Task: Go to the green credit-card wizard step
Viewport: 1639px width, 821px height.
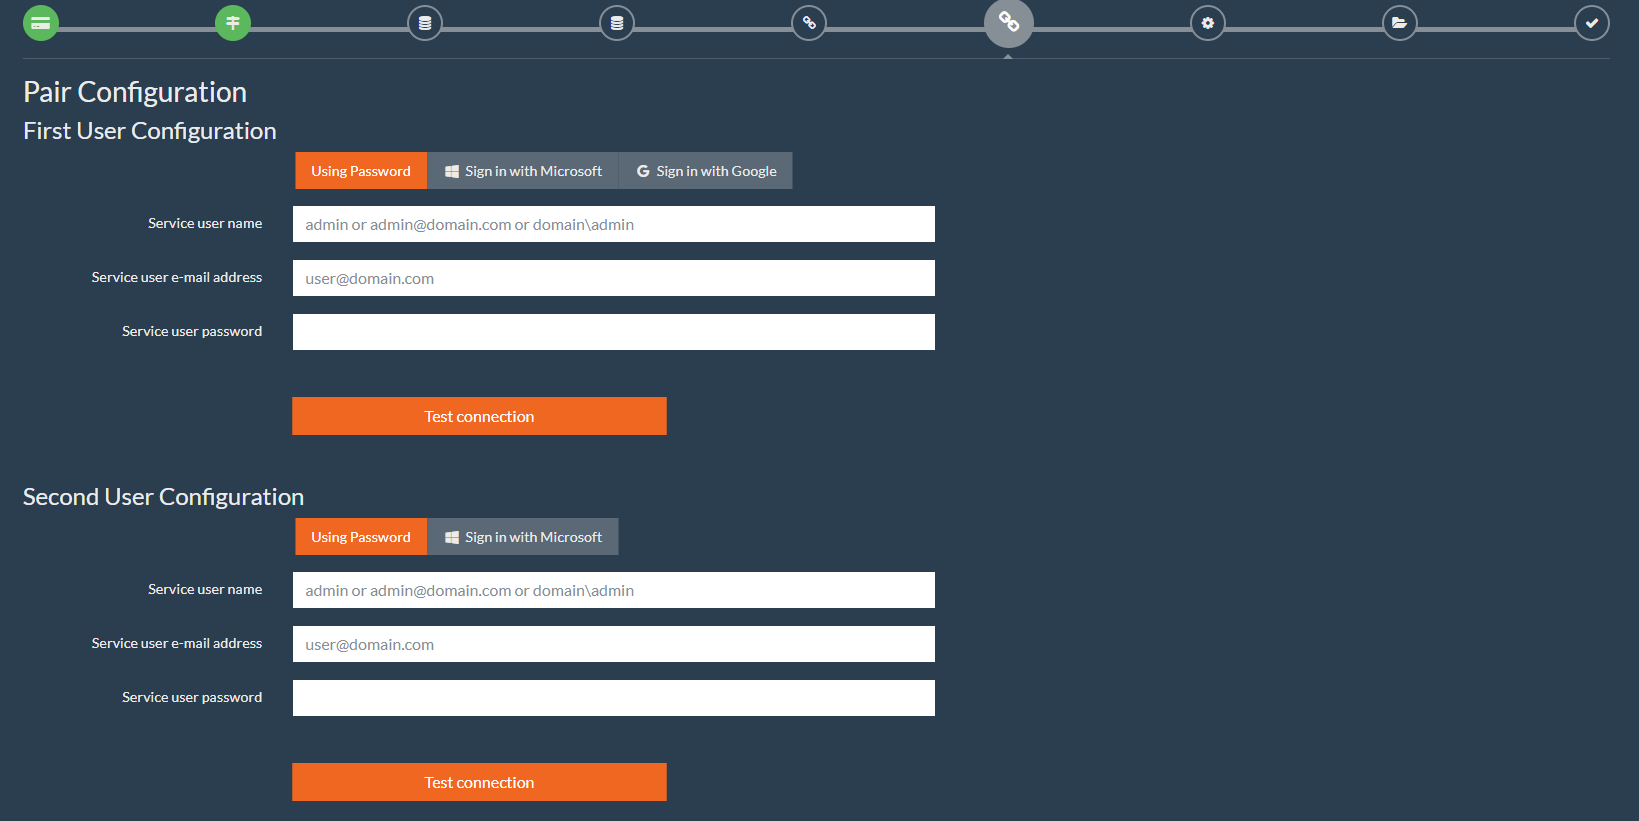Action: pos(41,23)
